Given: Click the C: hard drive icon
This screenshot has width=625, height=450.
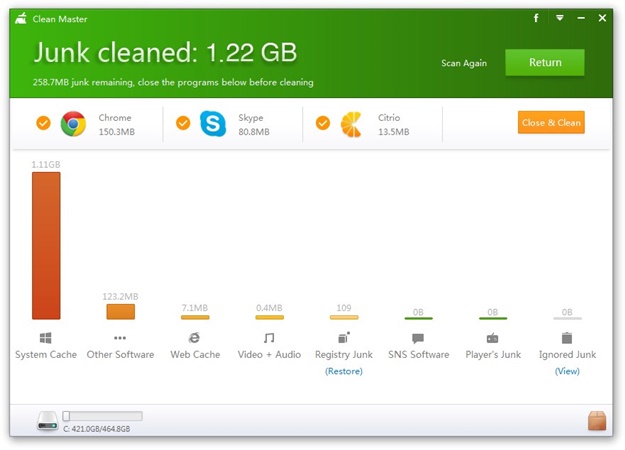Looking at the screenshot, I should pos(48,421).
